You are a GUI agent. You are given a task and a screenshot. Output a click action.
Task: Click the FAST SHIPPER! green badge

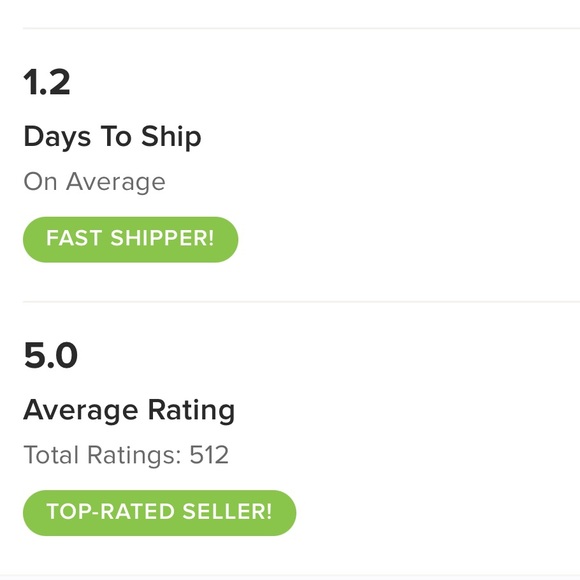tap(131, 240)
